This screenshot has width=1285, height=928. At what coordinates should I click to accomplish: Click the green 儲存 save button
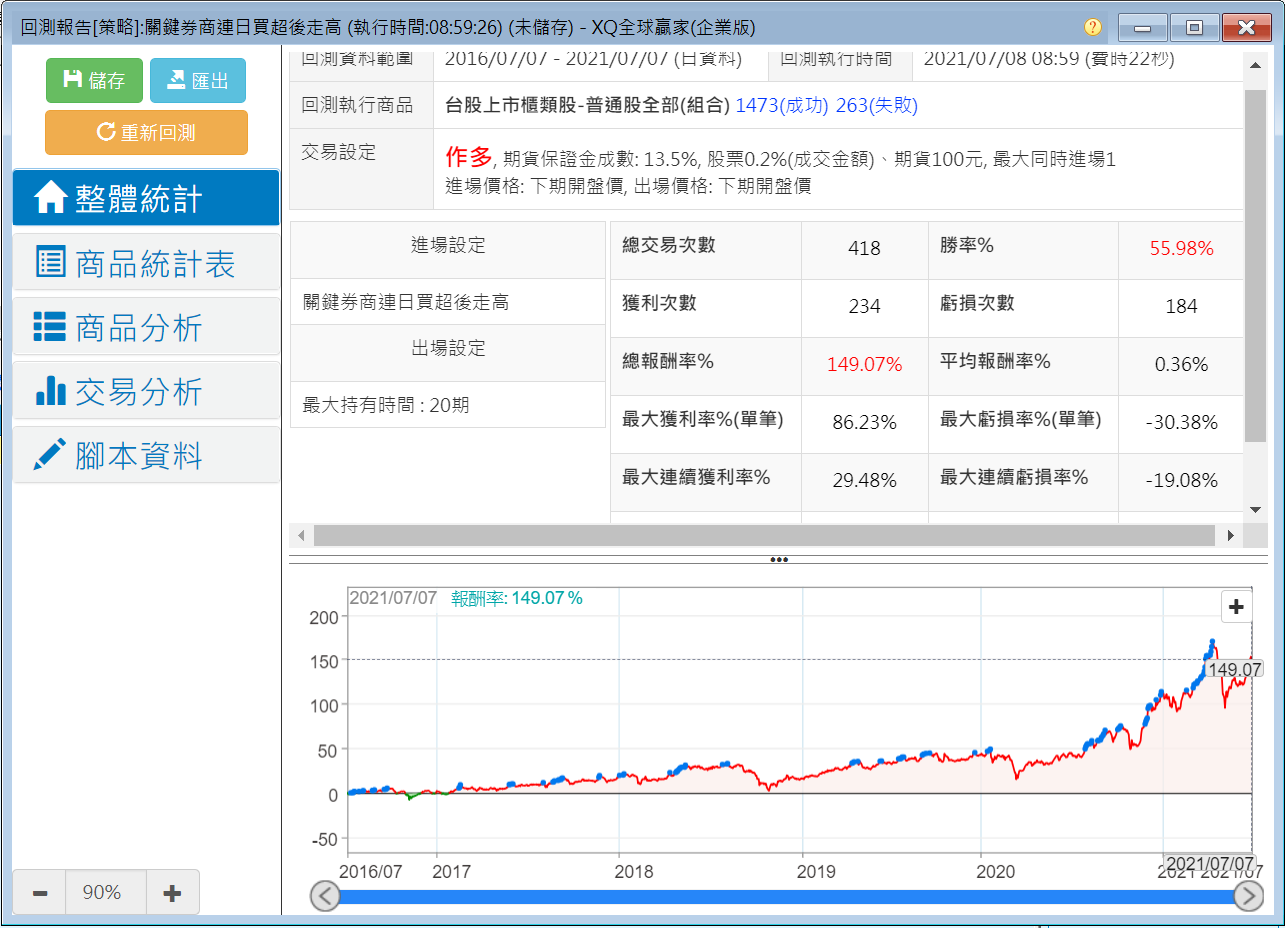(x=94, y=81)
